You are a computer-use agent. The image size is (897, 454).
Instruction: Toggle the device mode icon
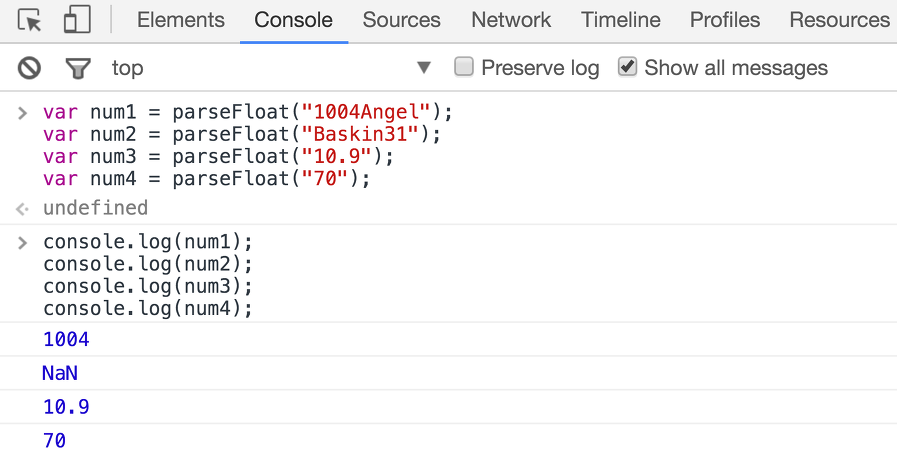pos(77,20)
